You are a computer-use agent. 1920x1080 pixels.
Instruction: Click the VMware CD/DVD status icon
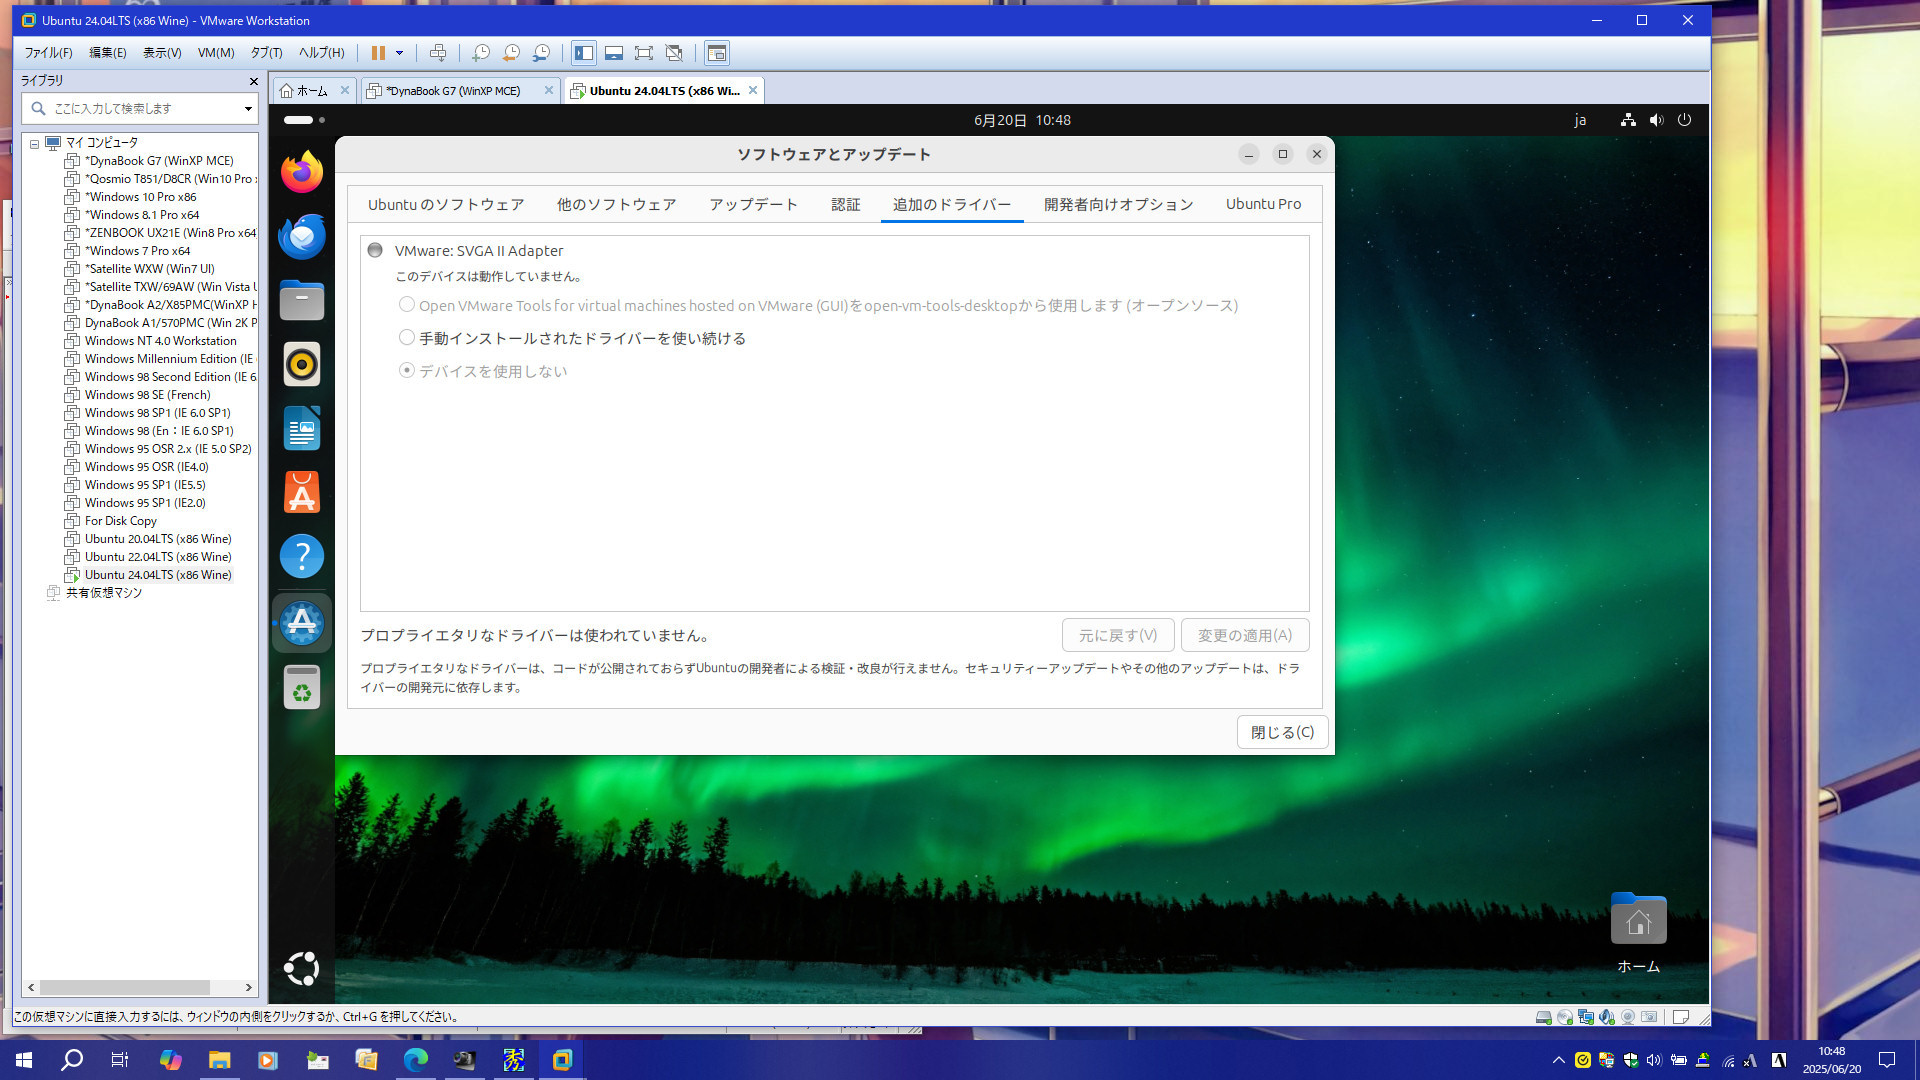(x=1564, y=1017)
